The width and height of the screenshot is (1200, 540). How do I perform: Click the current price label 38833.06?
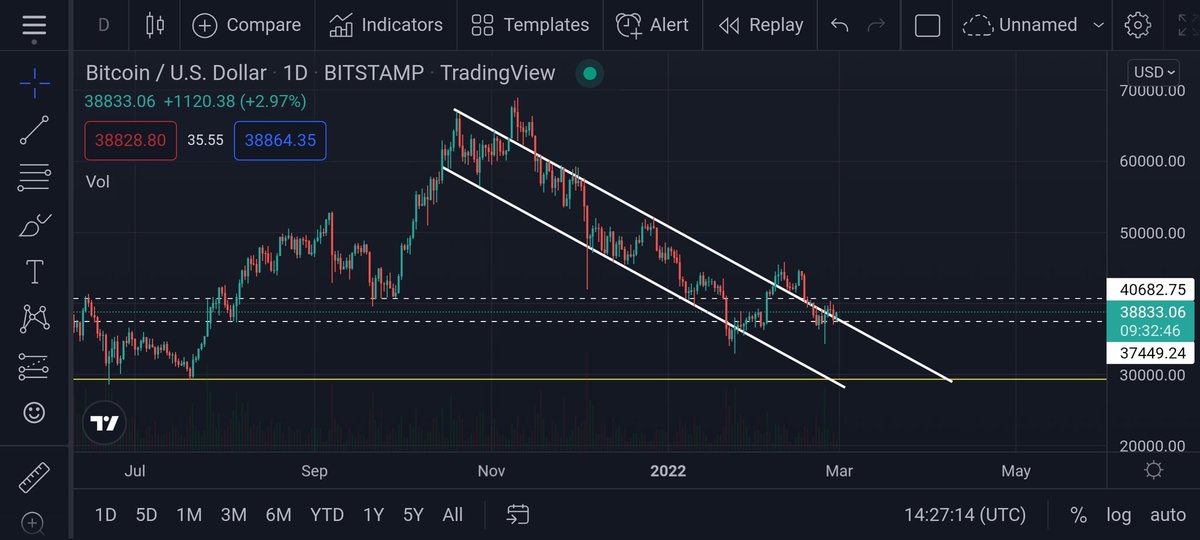click(1152, 321)
